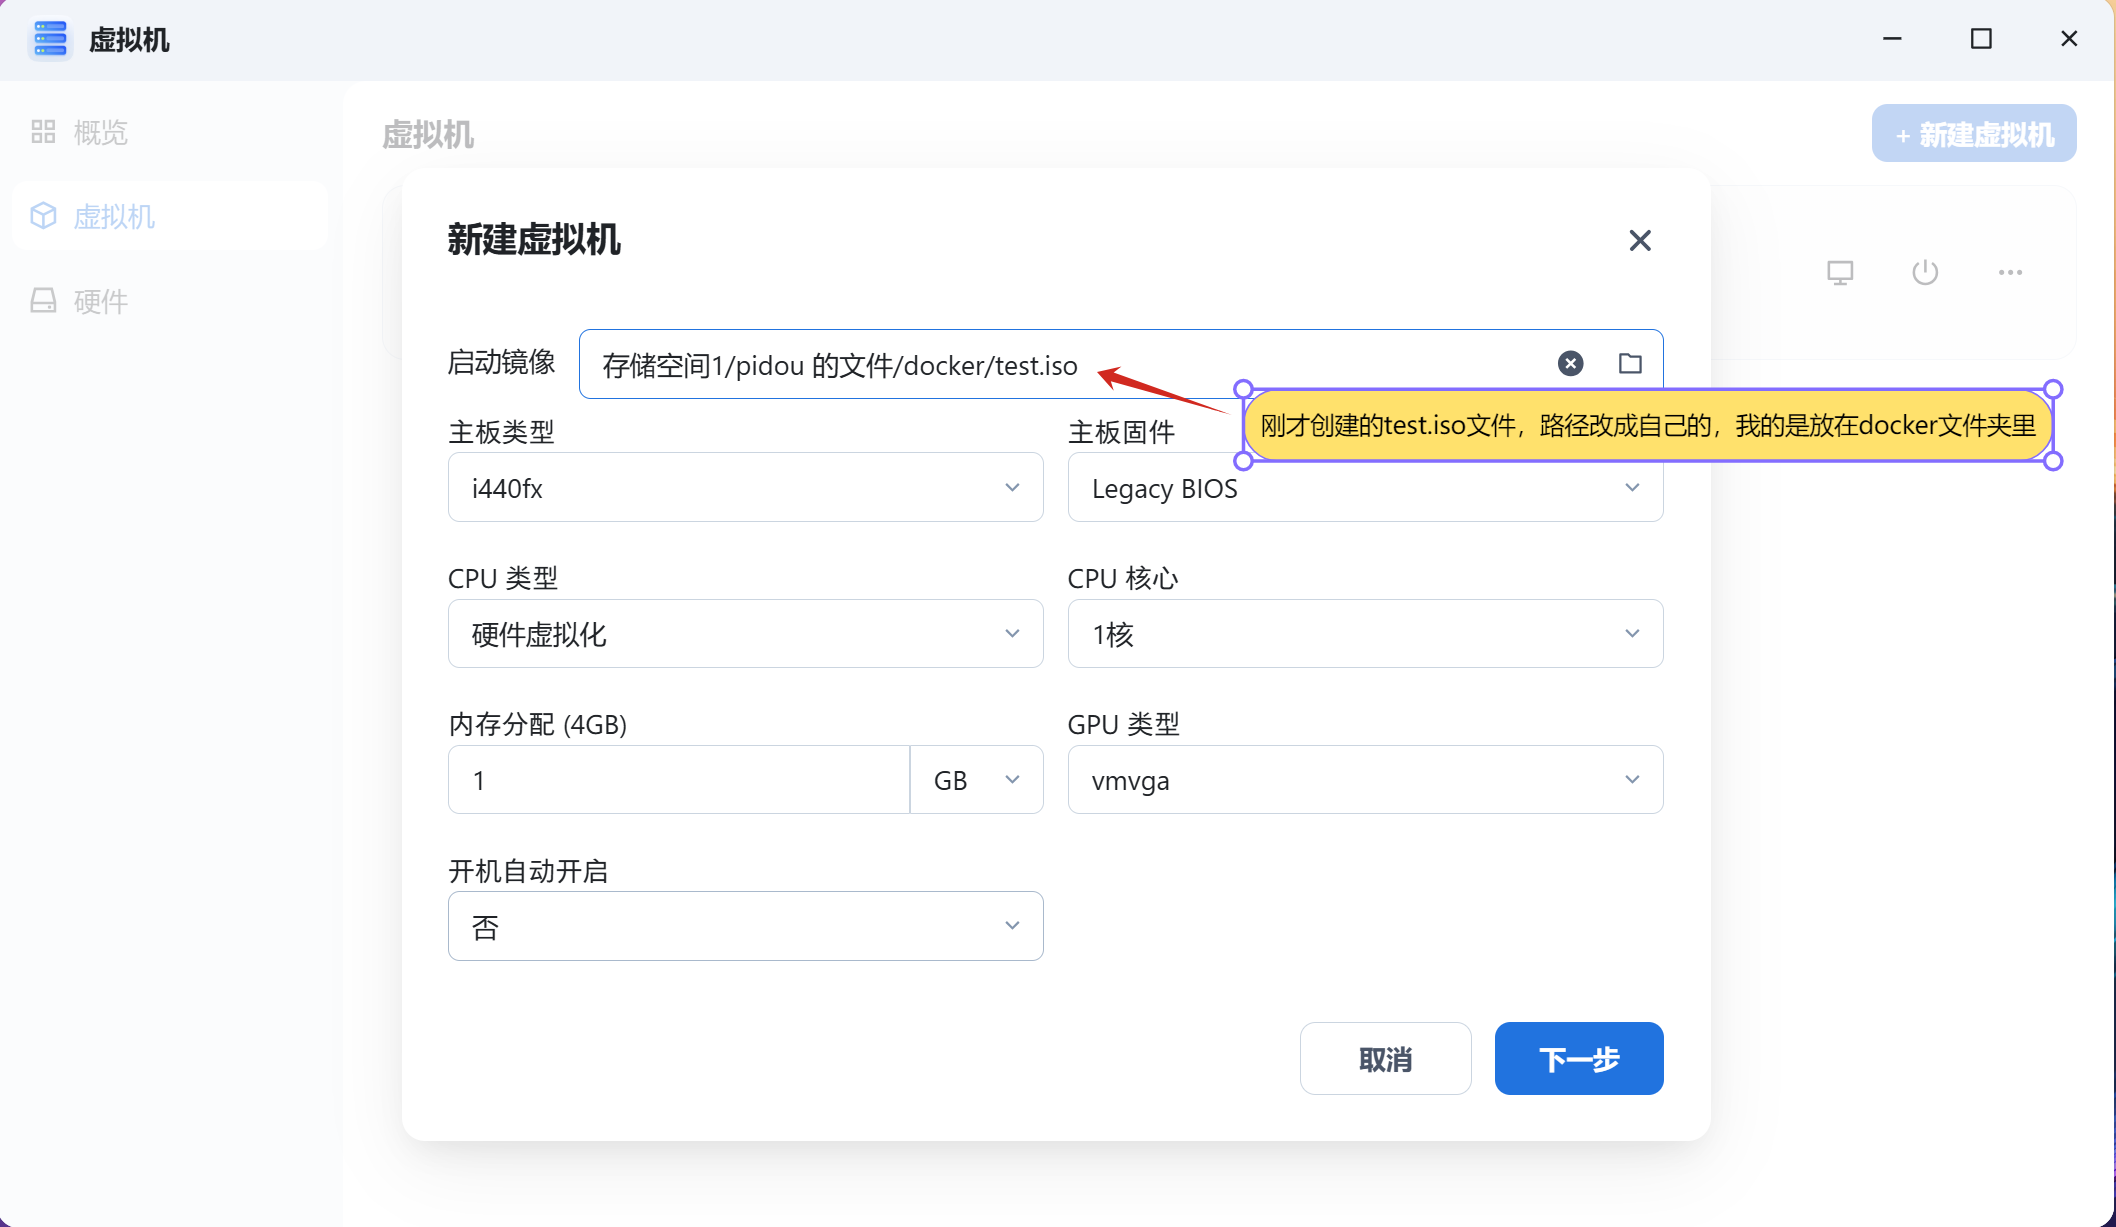This screenshot has width=2116, height=1227.
Task: Expand the 主板类型 i440fx dropdown
Action: pyautogui.click(x=745, y=488)
